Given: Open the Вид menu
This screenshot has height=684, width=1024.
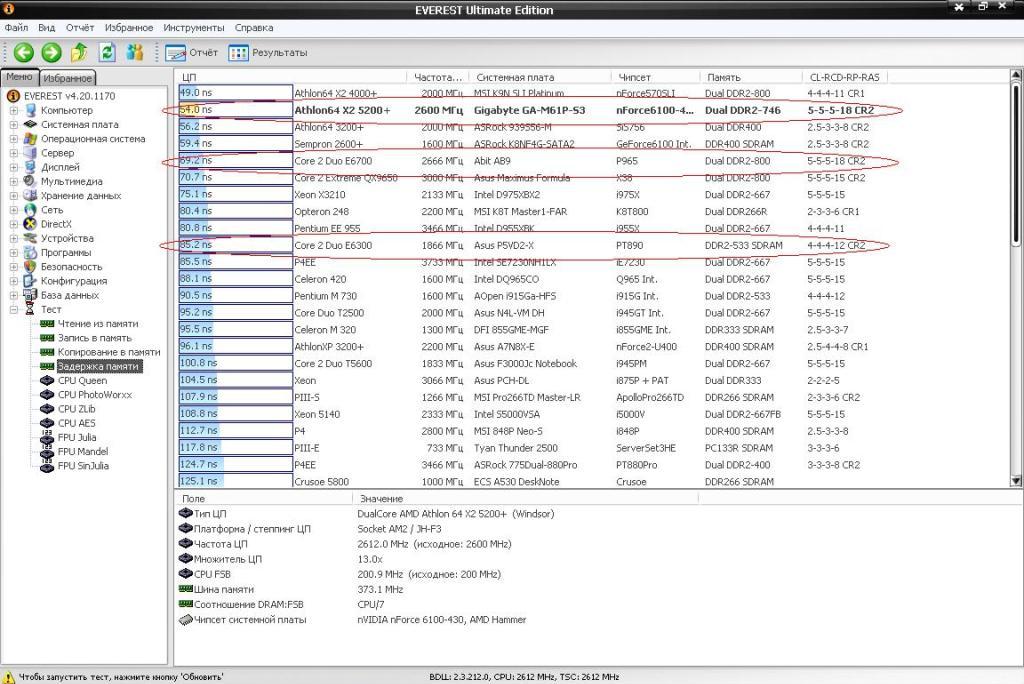Looking at the screenshot, I should point(46,27).
